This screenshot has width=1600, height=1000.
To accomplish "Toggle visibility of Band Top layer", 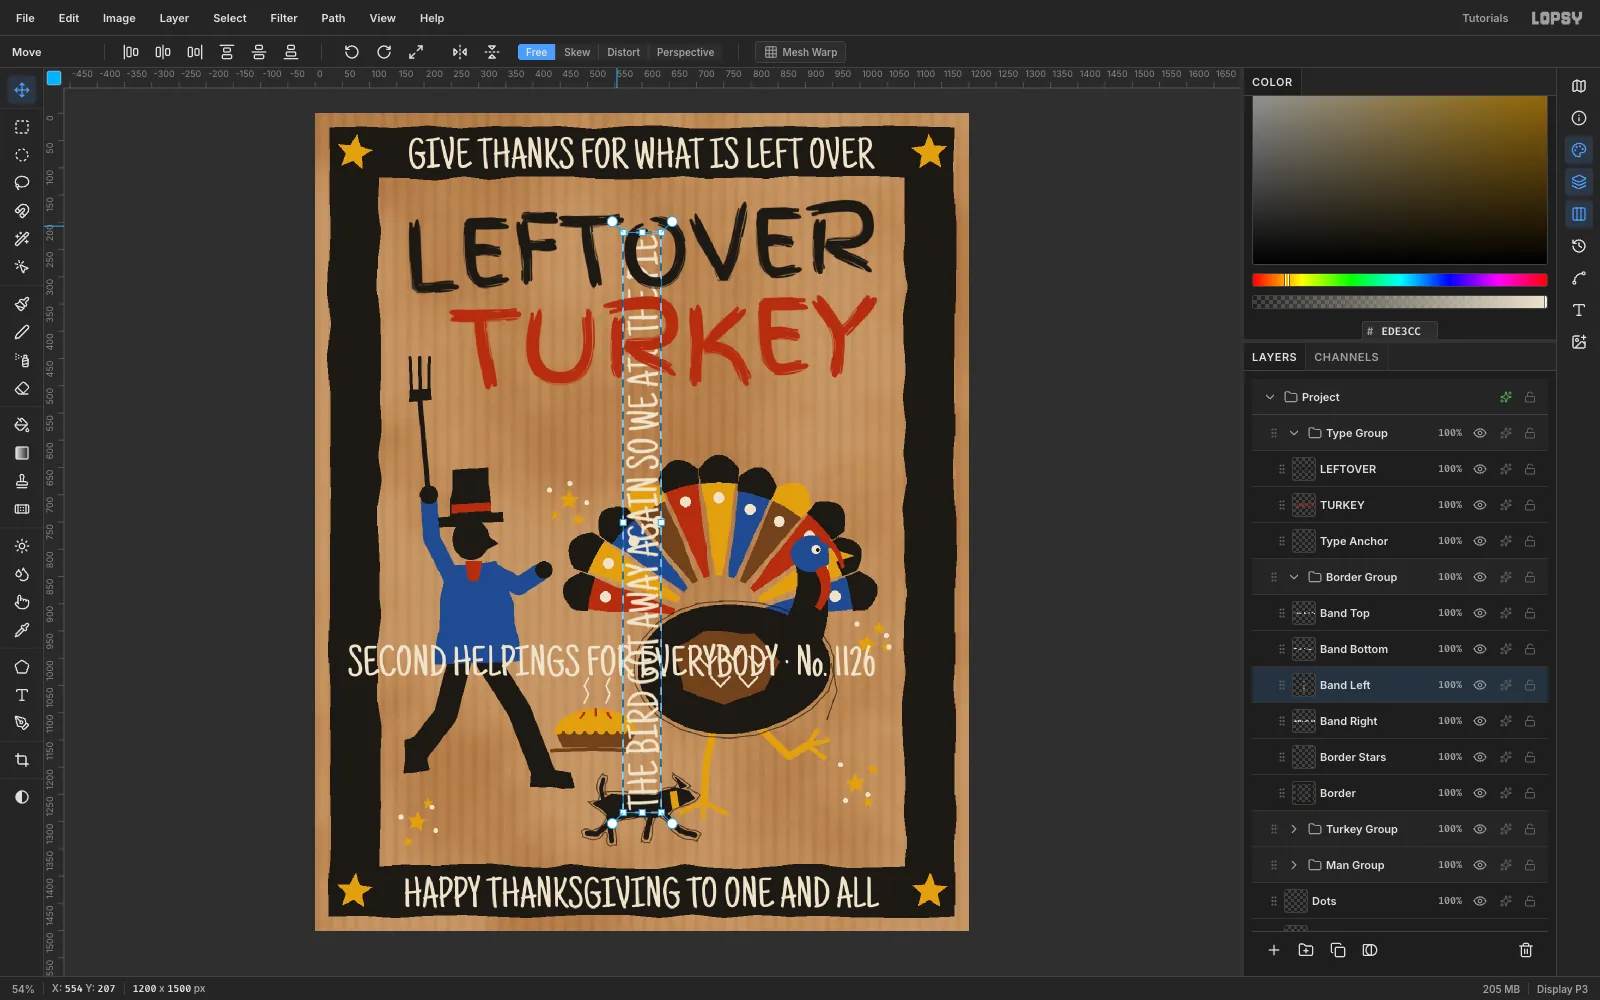I will click(1480, 613).
